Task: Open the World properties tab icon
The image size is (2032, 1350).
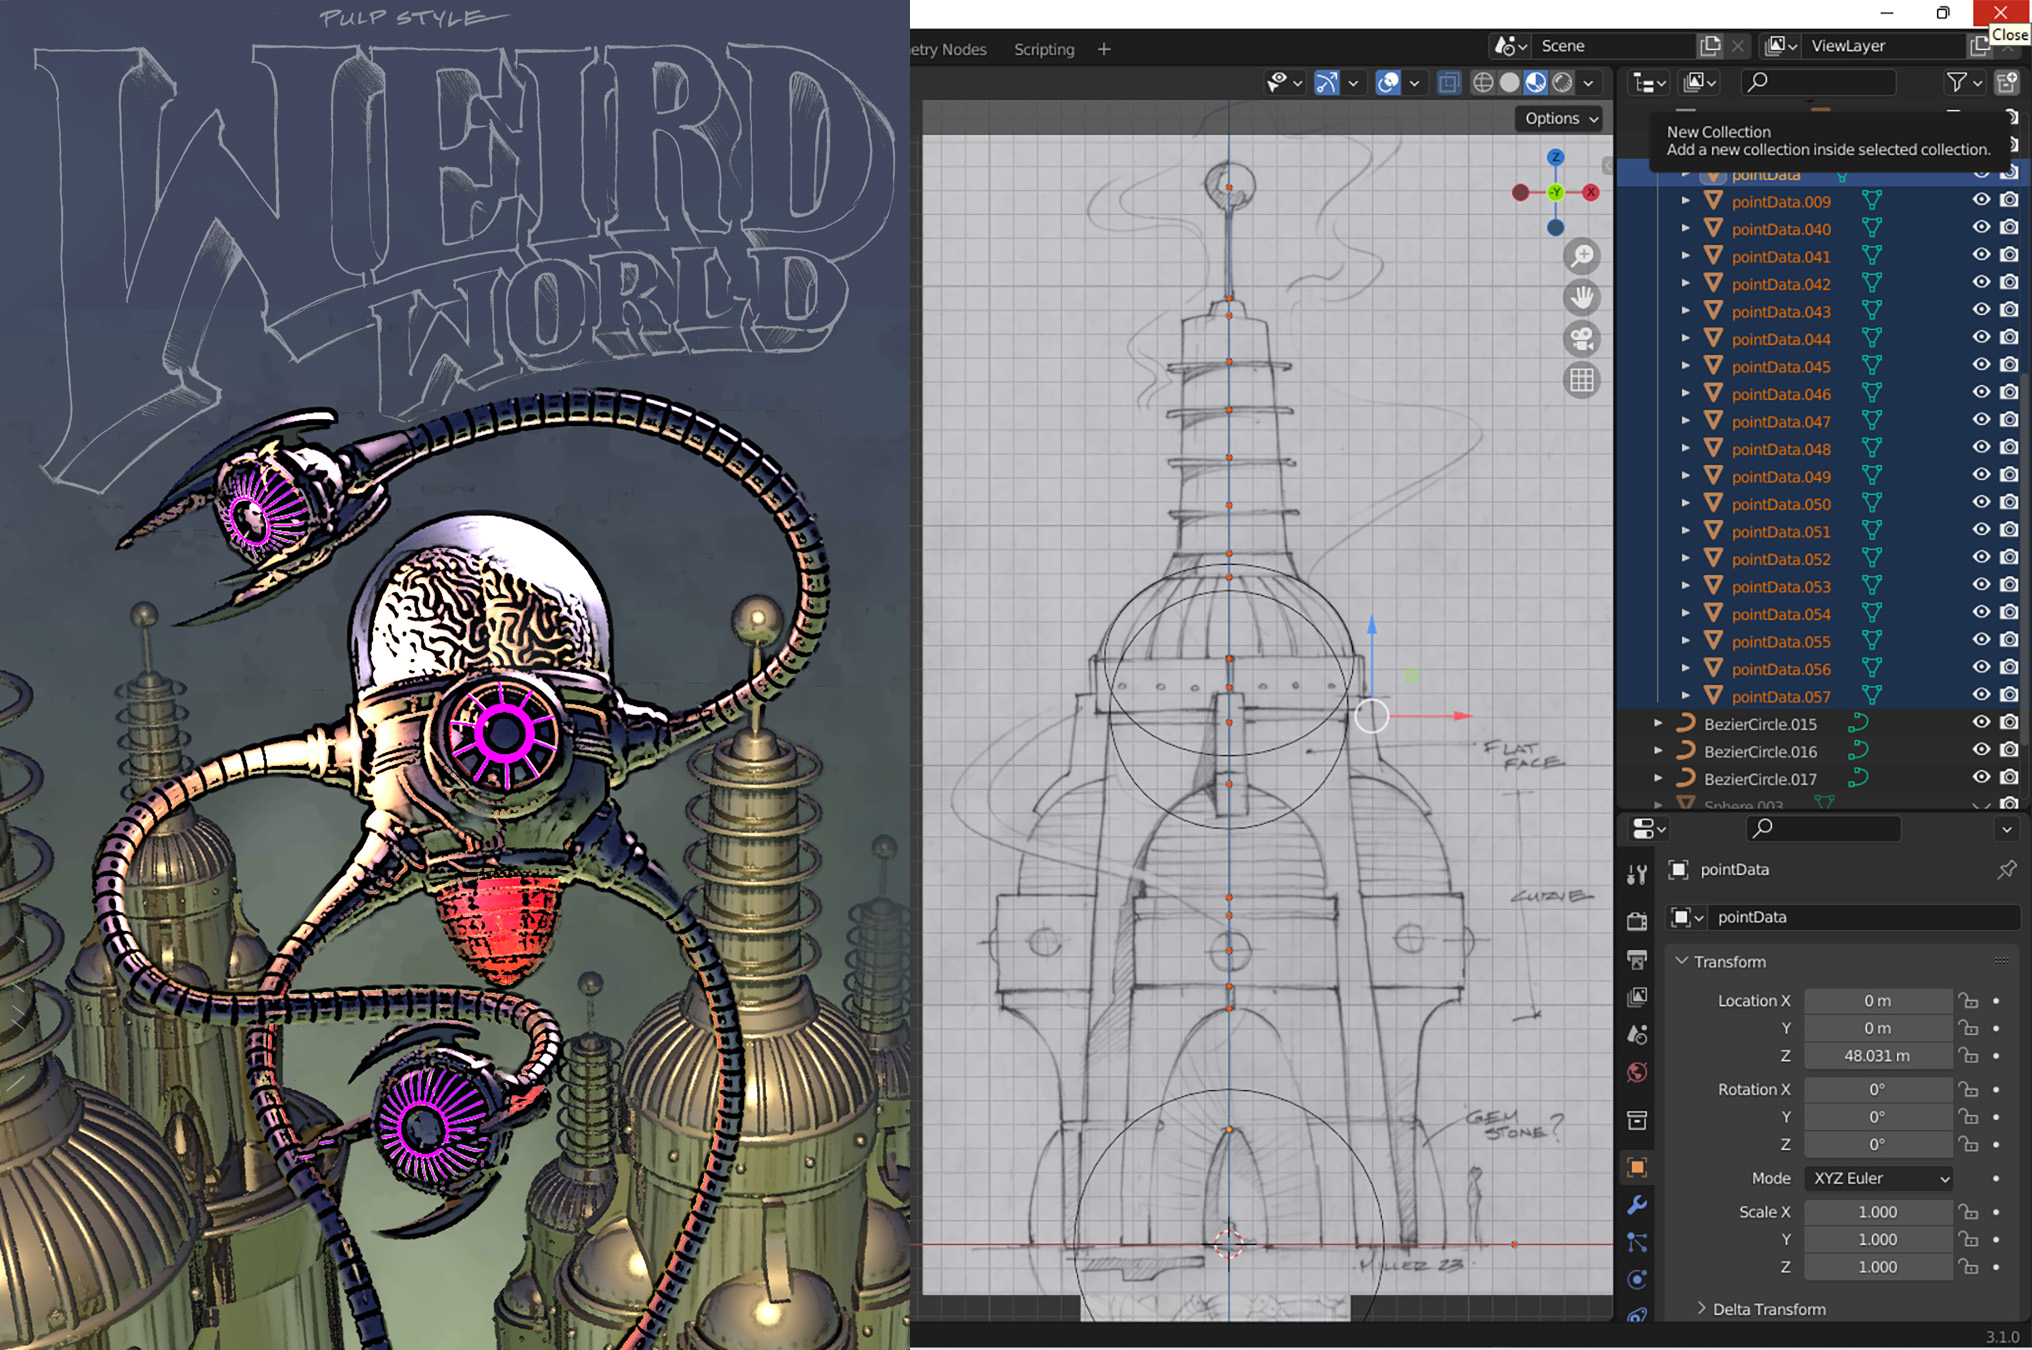Action: (1637, 1072)
